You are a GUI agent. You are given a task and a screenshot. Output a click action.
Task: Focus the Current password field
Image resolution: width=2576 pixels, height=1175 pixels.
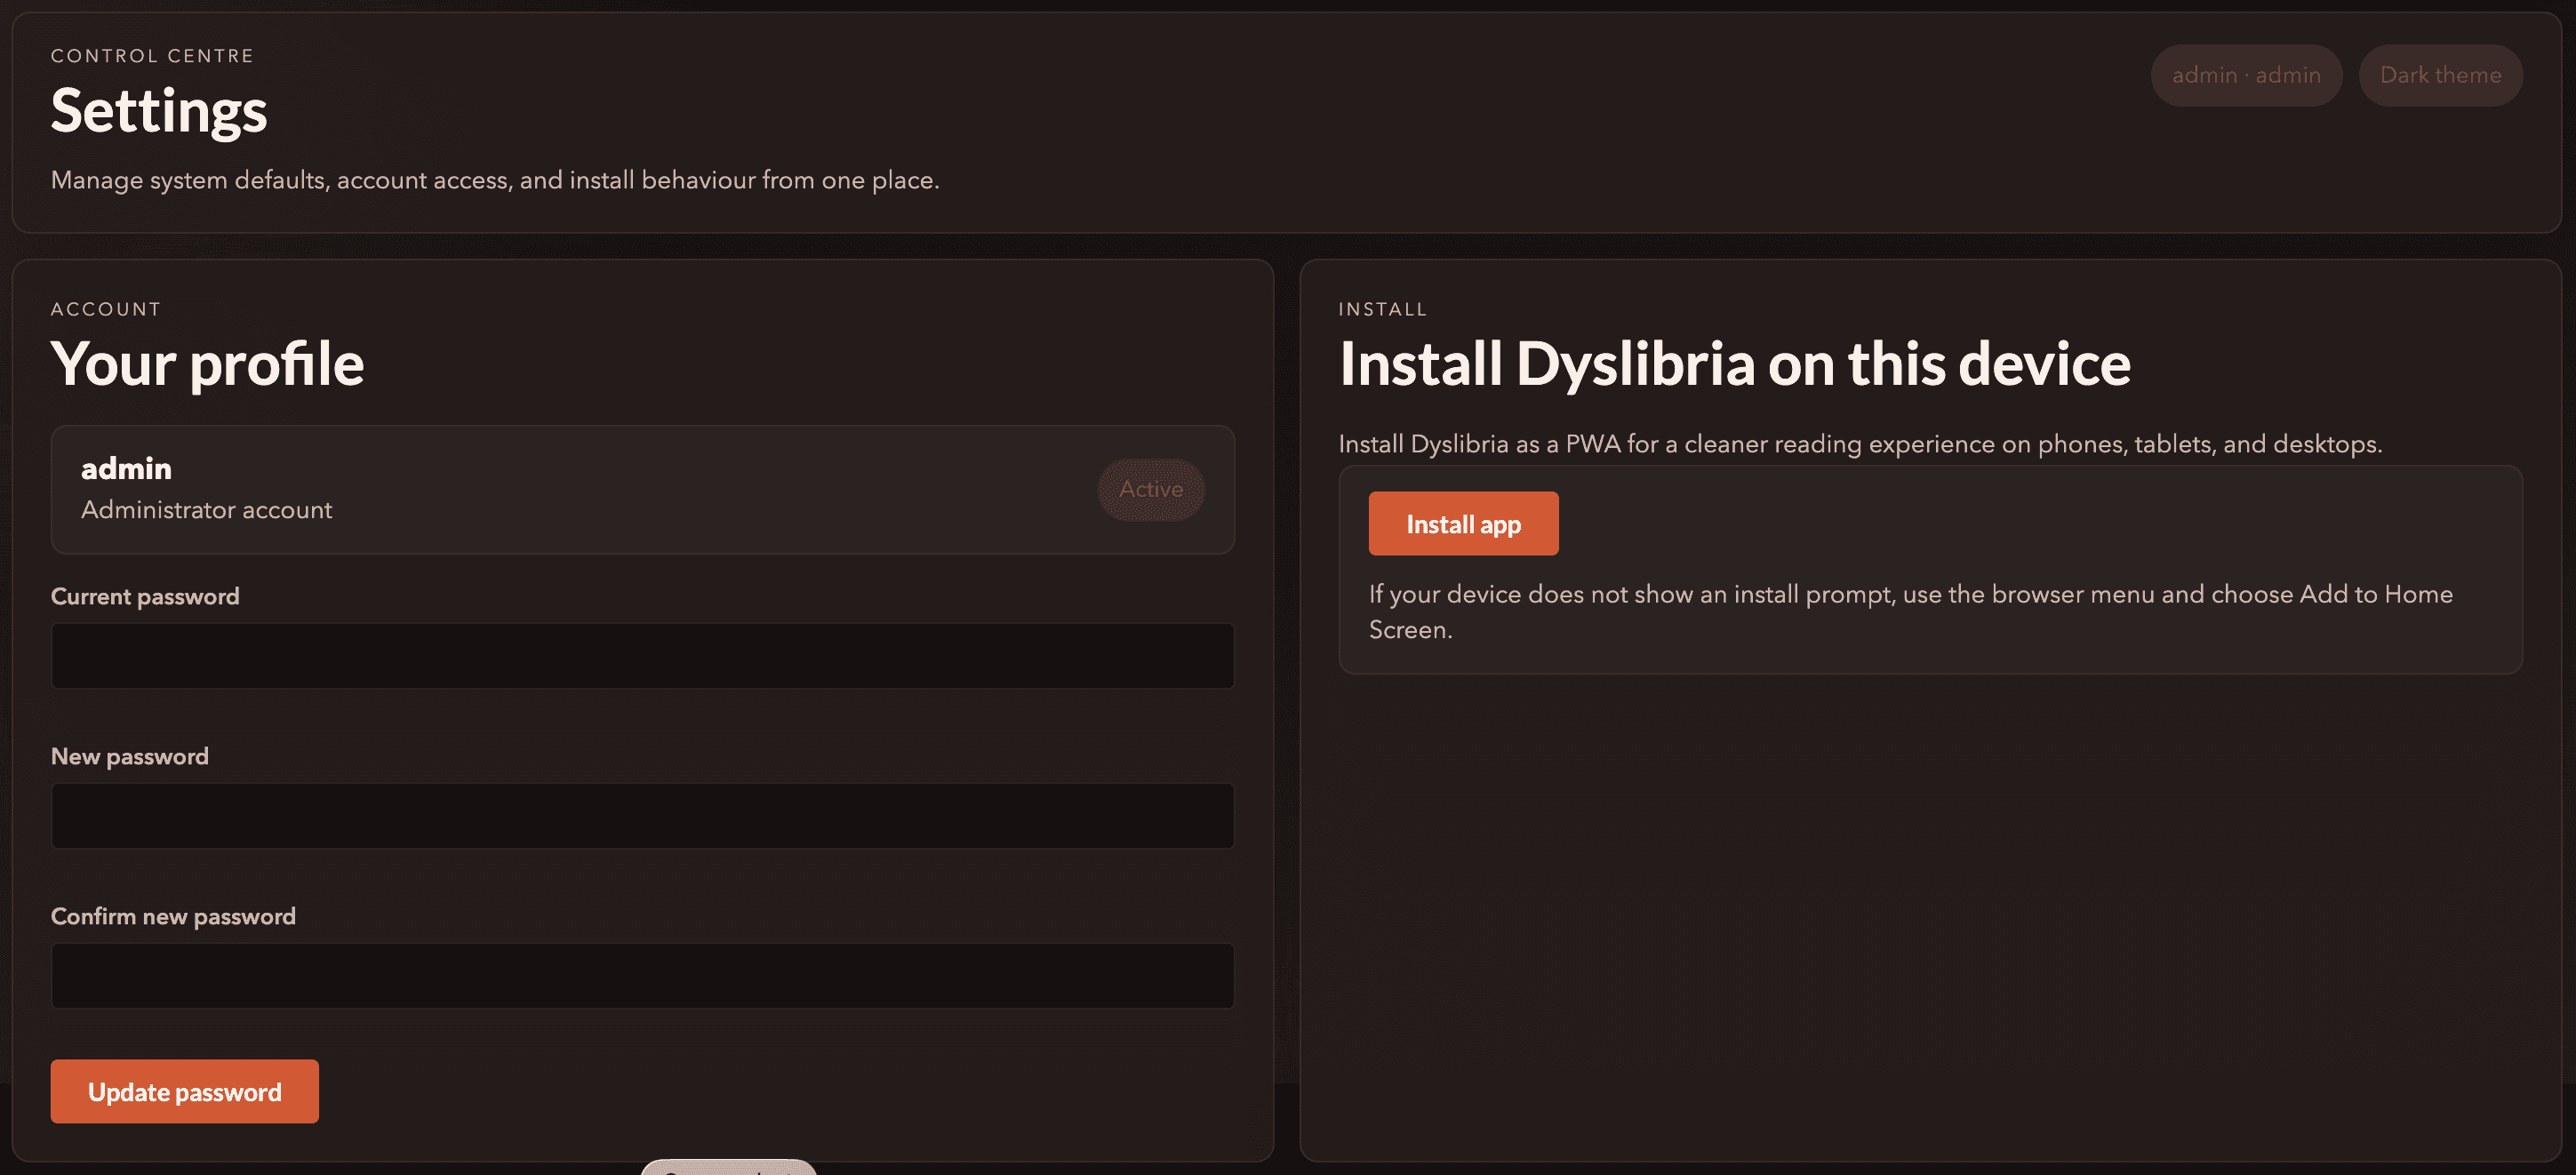[643, 656]
